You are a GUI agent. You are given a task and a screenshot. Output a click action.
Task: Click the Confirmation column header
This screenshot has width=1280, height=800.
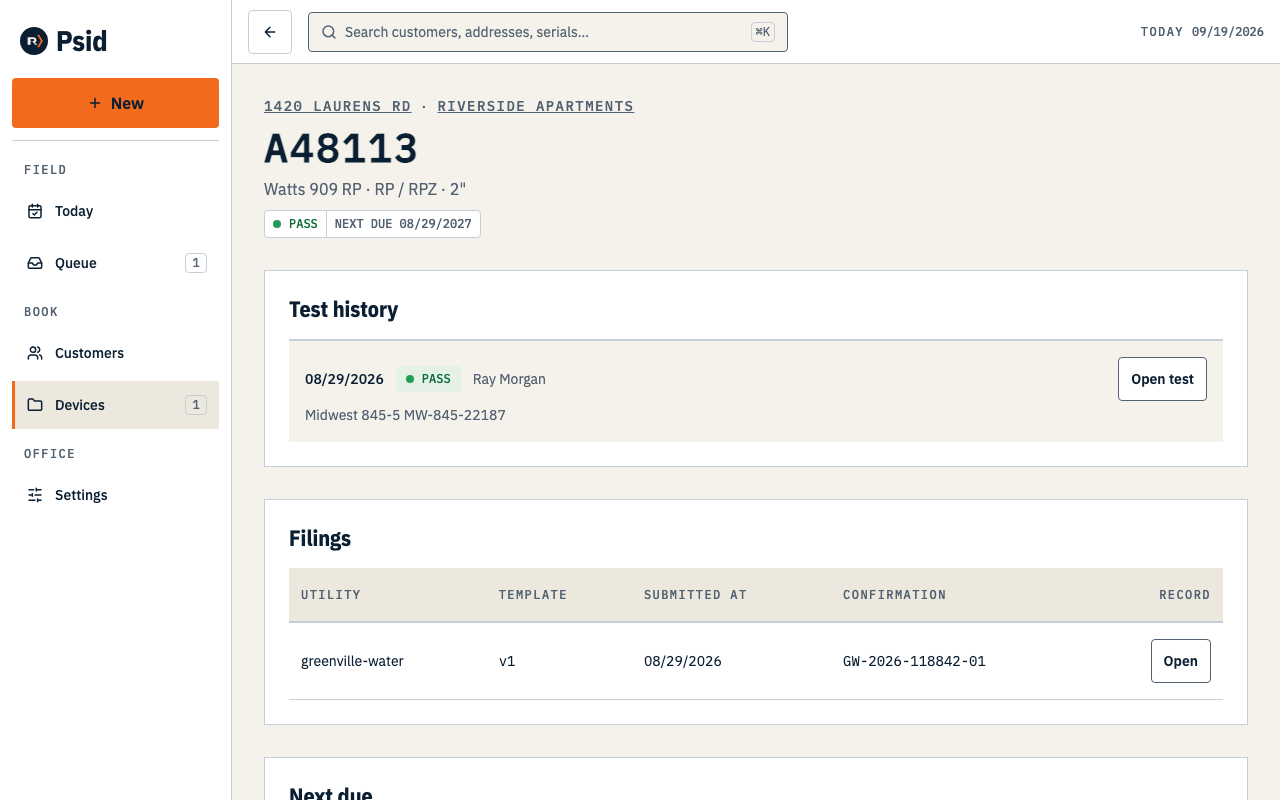[x=894, y=595]
